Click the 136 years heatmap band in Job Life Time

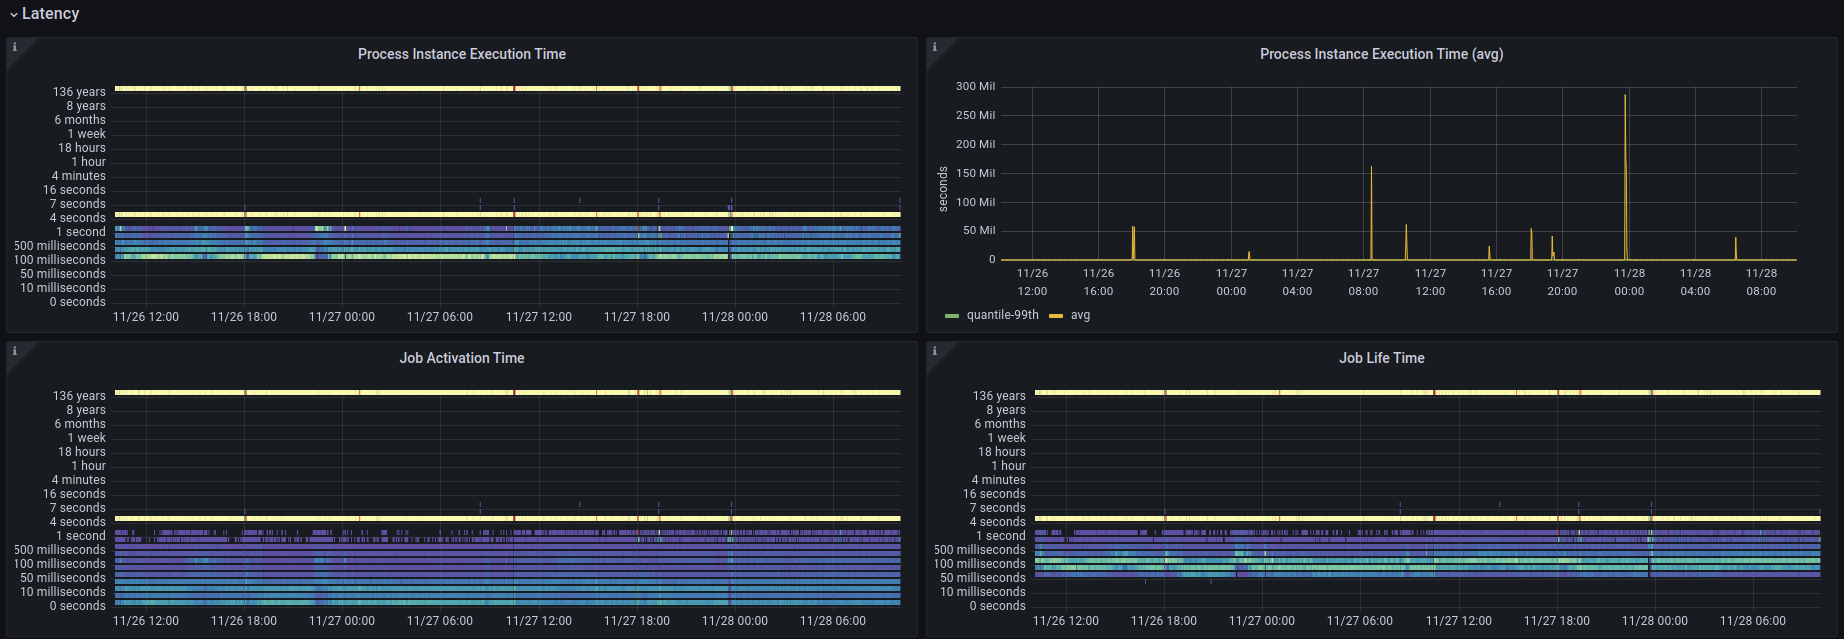pyautogui.click(x=1427, y=392)
